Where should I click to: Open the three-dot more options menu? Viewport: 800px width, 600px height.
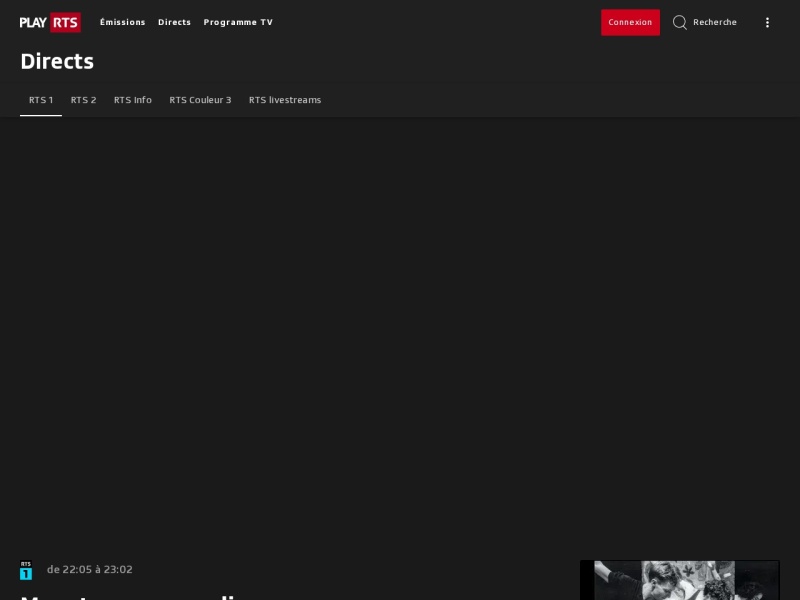[x=767, y=22]
